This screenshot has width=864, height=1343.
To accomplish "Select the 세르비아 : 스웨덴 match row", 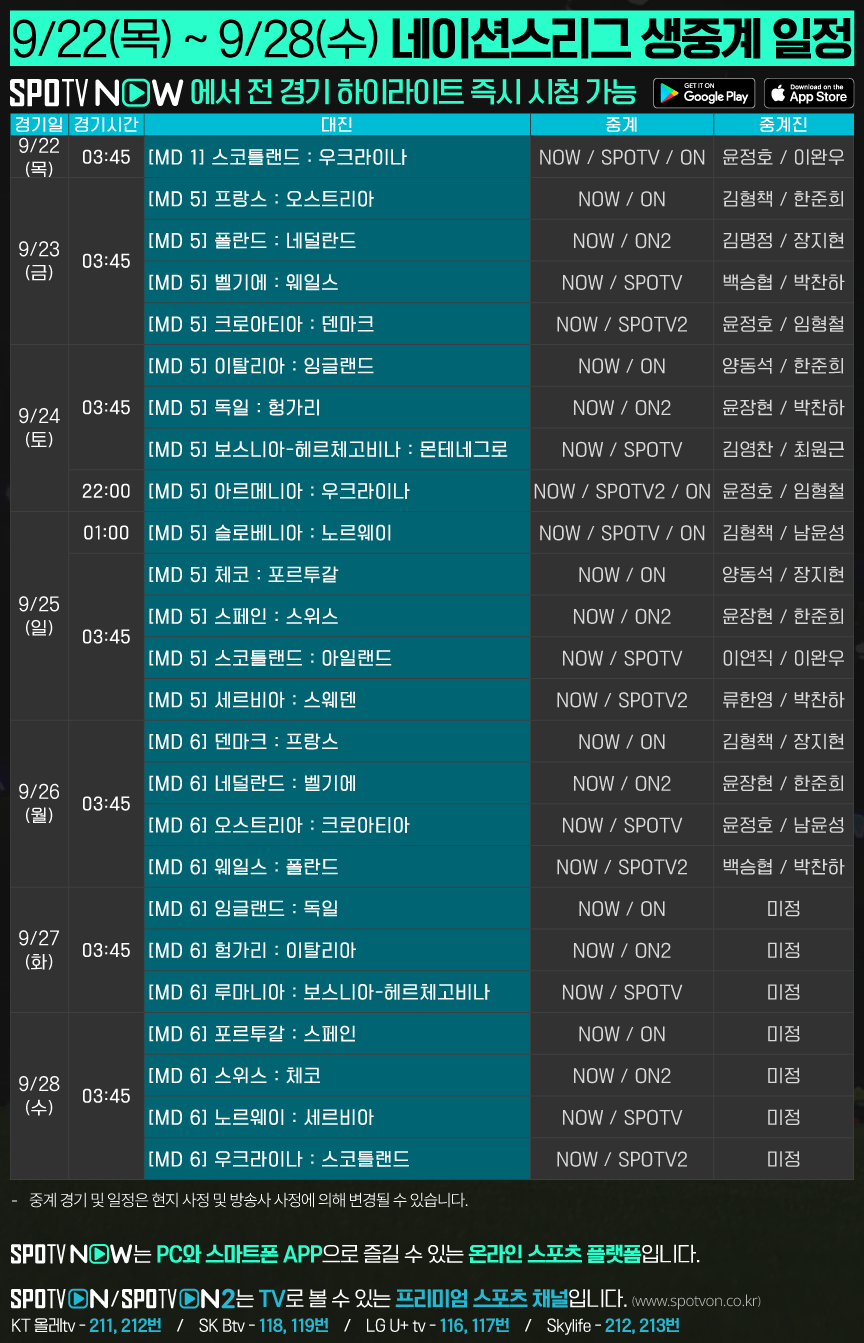I will tap(337, 700).
